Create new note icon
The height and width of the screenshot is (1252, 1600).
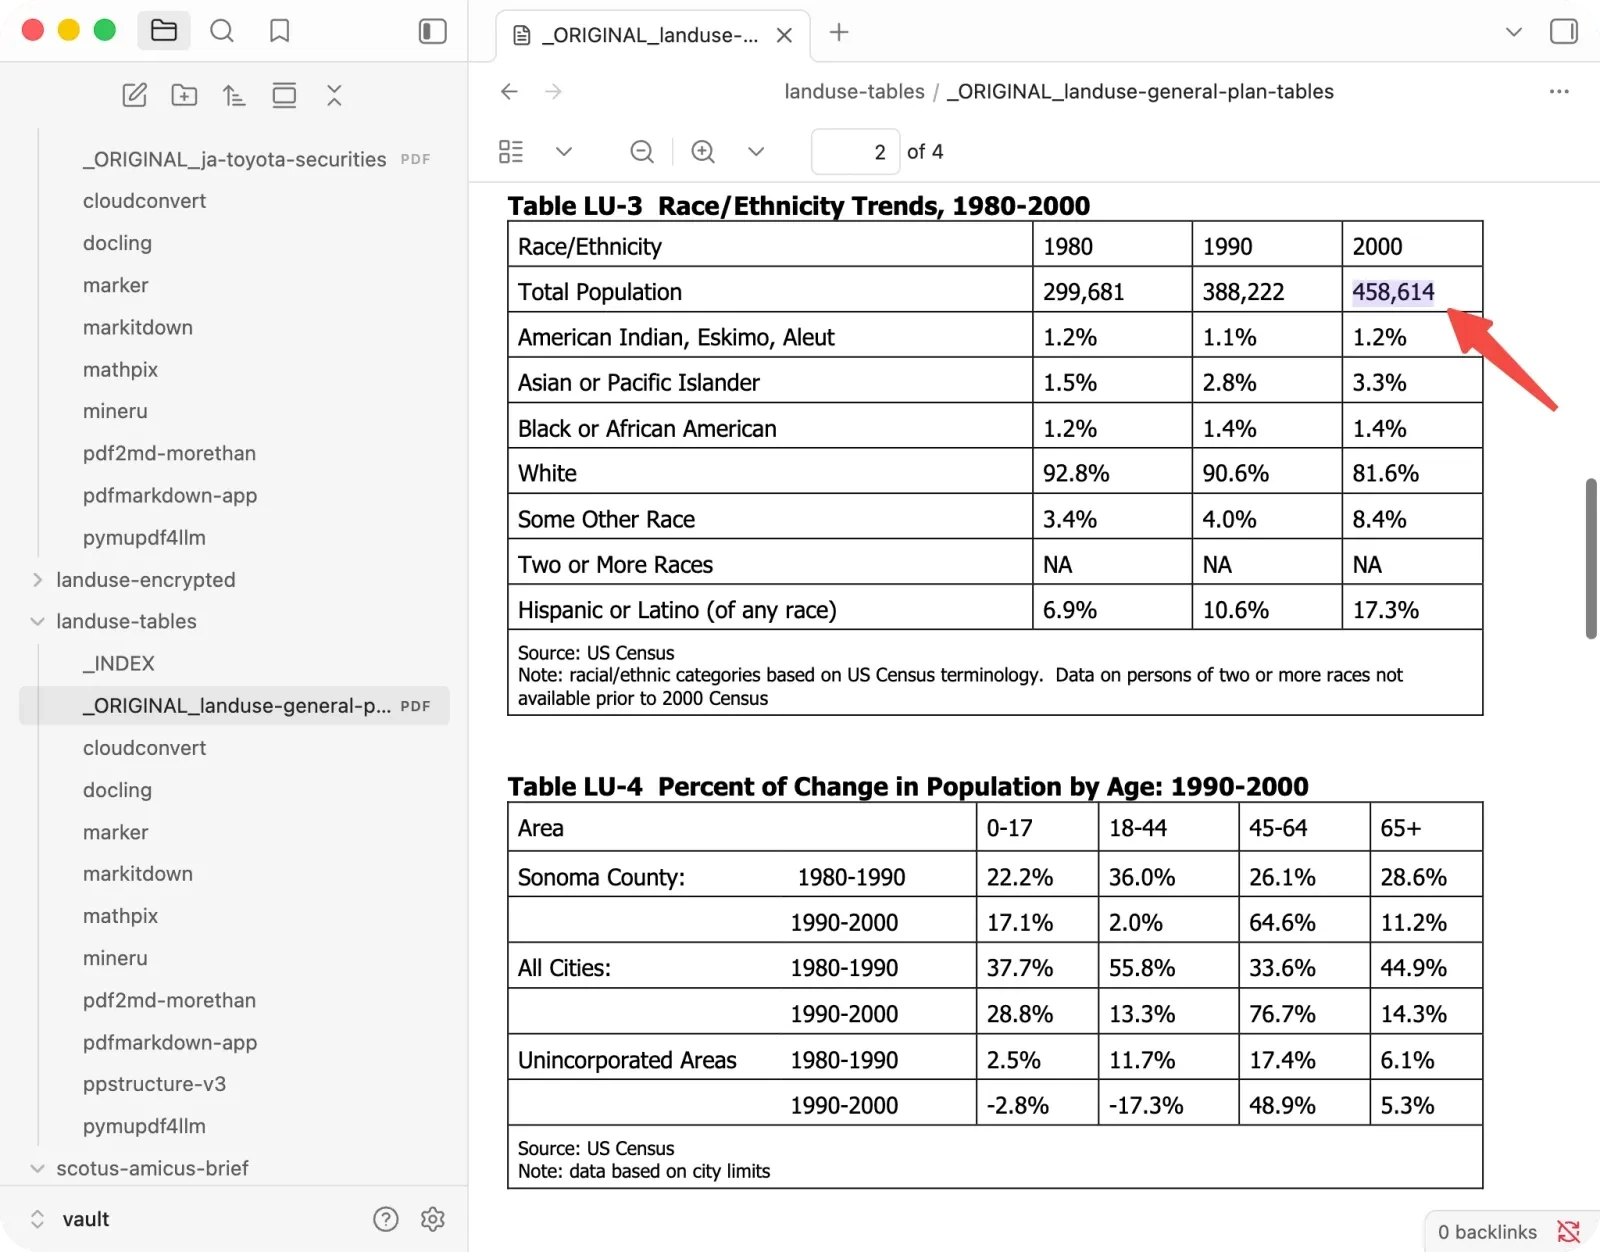coord(134,96)
